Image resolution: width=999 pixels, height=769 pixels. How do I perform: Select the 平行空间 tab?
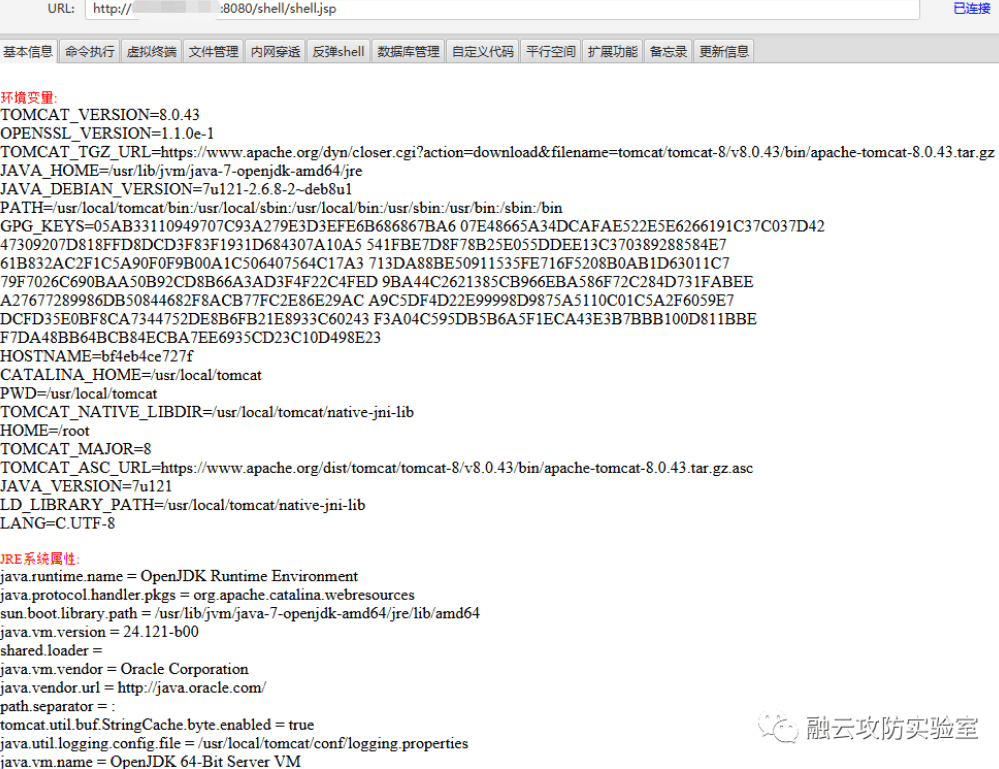[x=550, y=51]
